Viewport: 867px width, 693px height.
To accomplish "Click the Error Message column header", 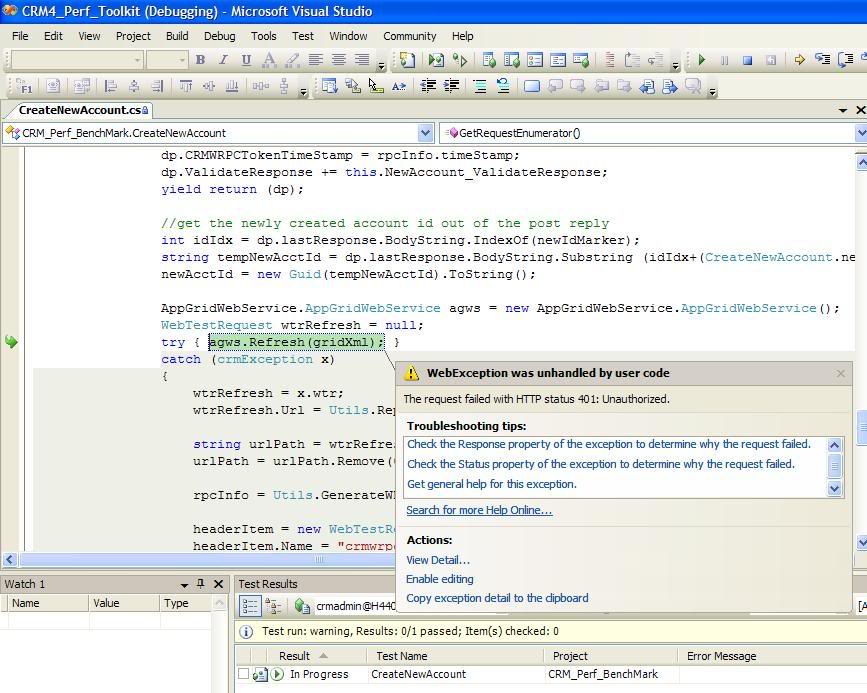I will click(x=772, y=656).
